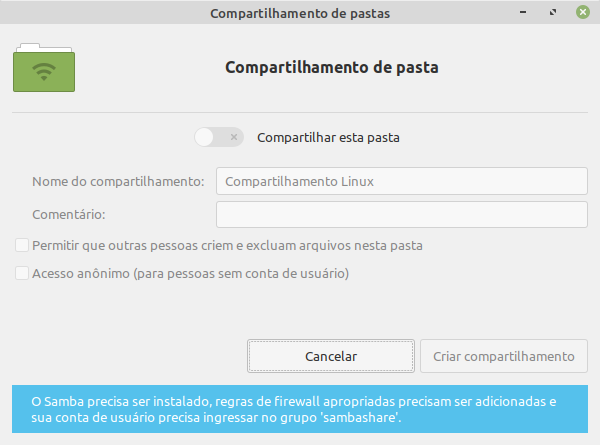Screen dimensions: 600x445
Task: Enable the 'criem e excluam arquivos' checkbox
Action: tap(22, 245)
